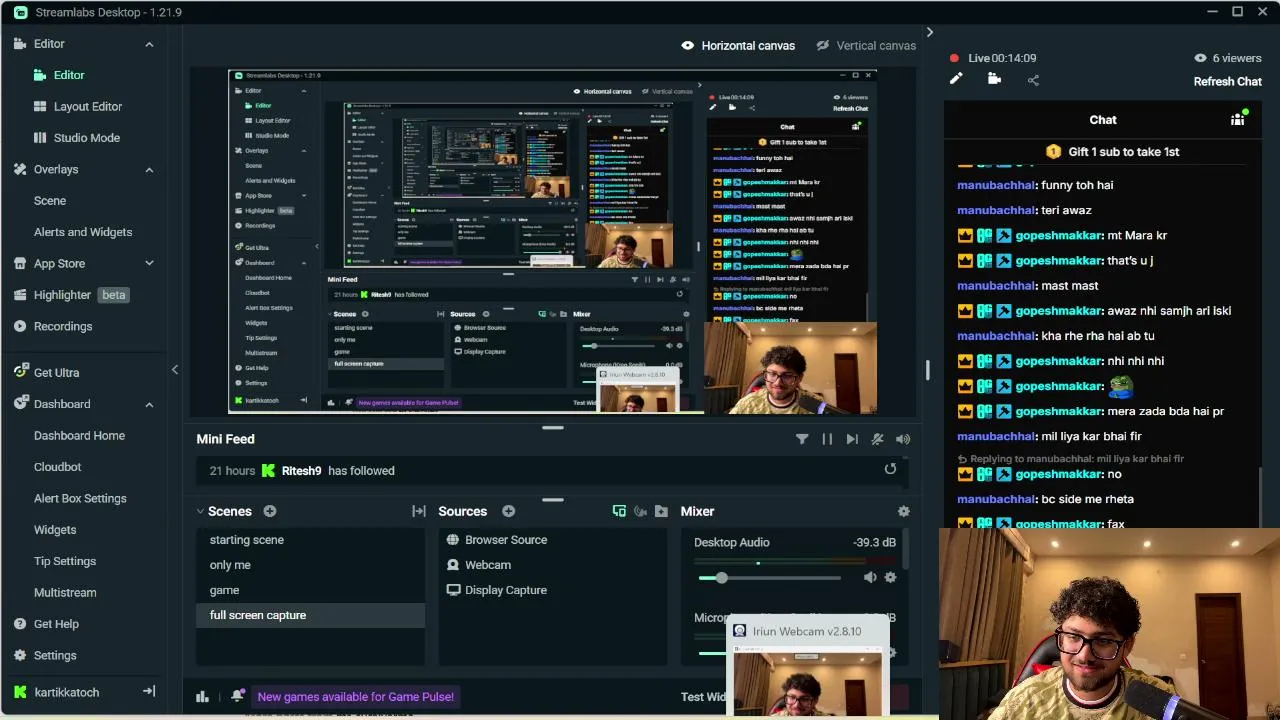Toggle the Mini Feed crossed-out mute event icon

click(878, 439)
